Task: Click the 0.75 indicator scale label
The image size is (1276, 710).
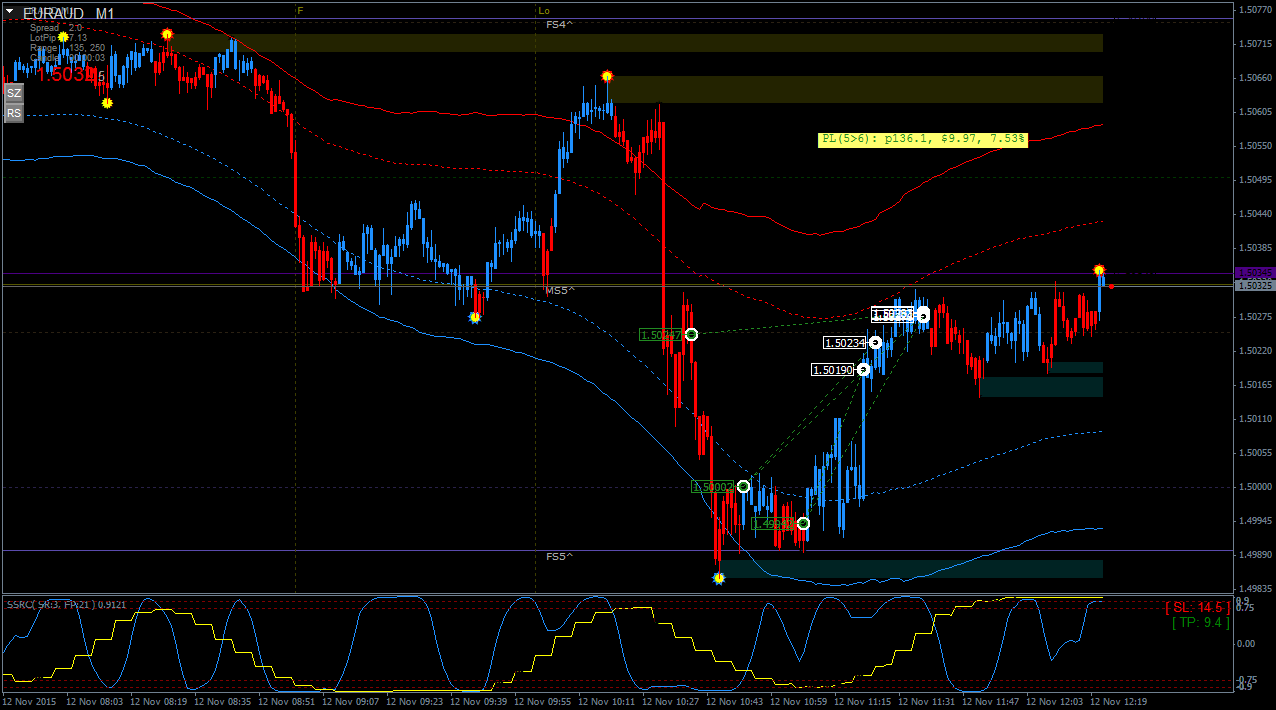Action: pyautogui.click(x=1246, y=607)
